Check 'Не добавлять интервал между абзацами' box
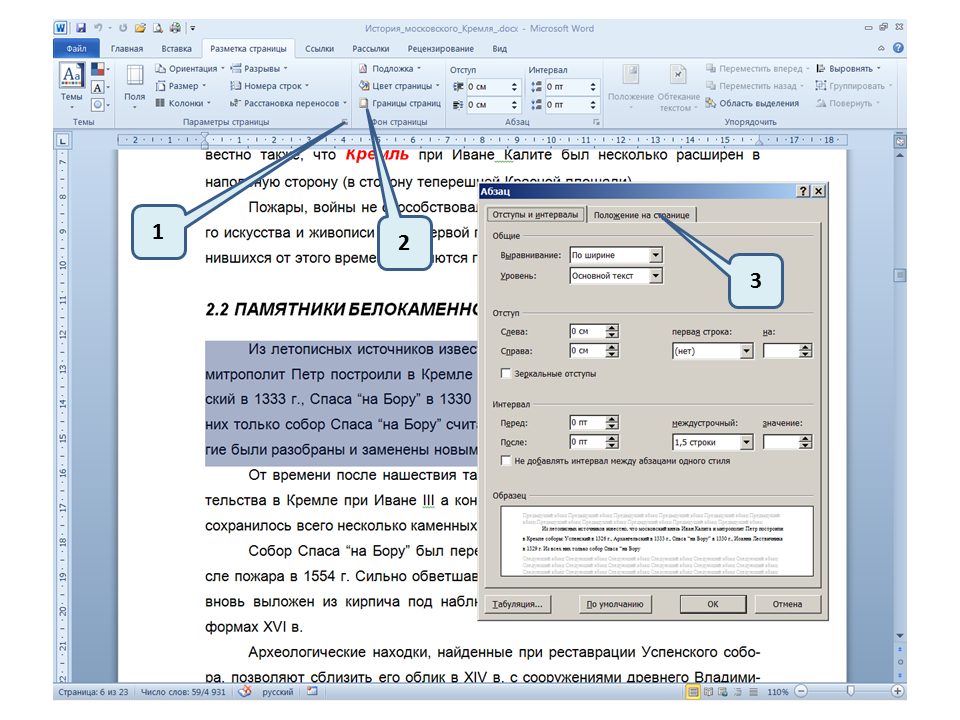The width and height of the screenshot is (960, 720). [x=506, y=461]
